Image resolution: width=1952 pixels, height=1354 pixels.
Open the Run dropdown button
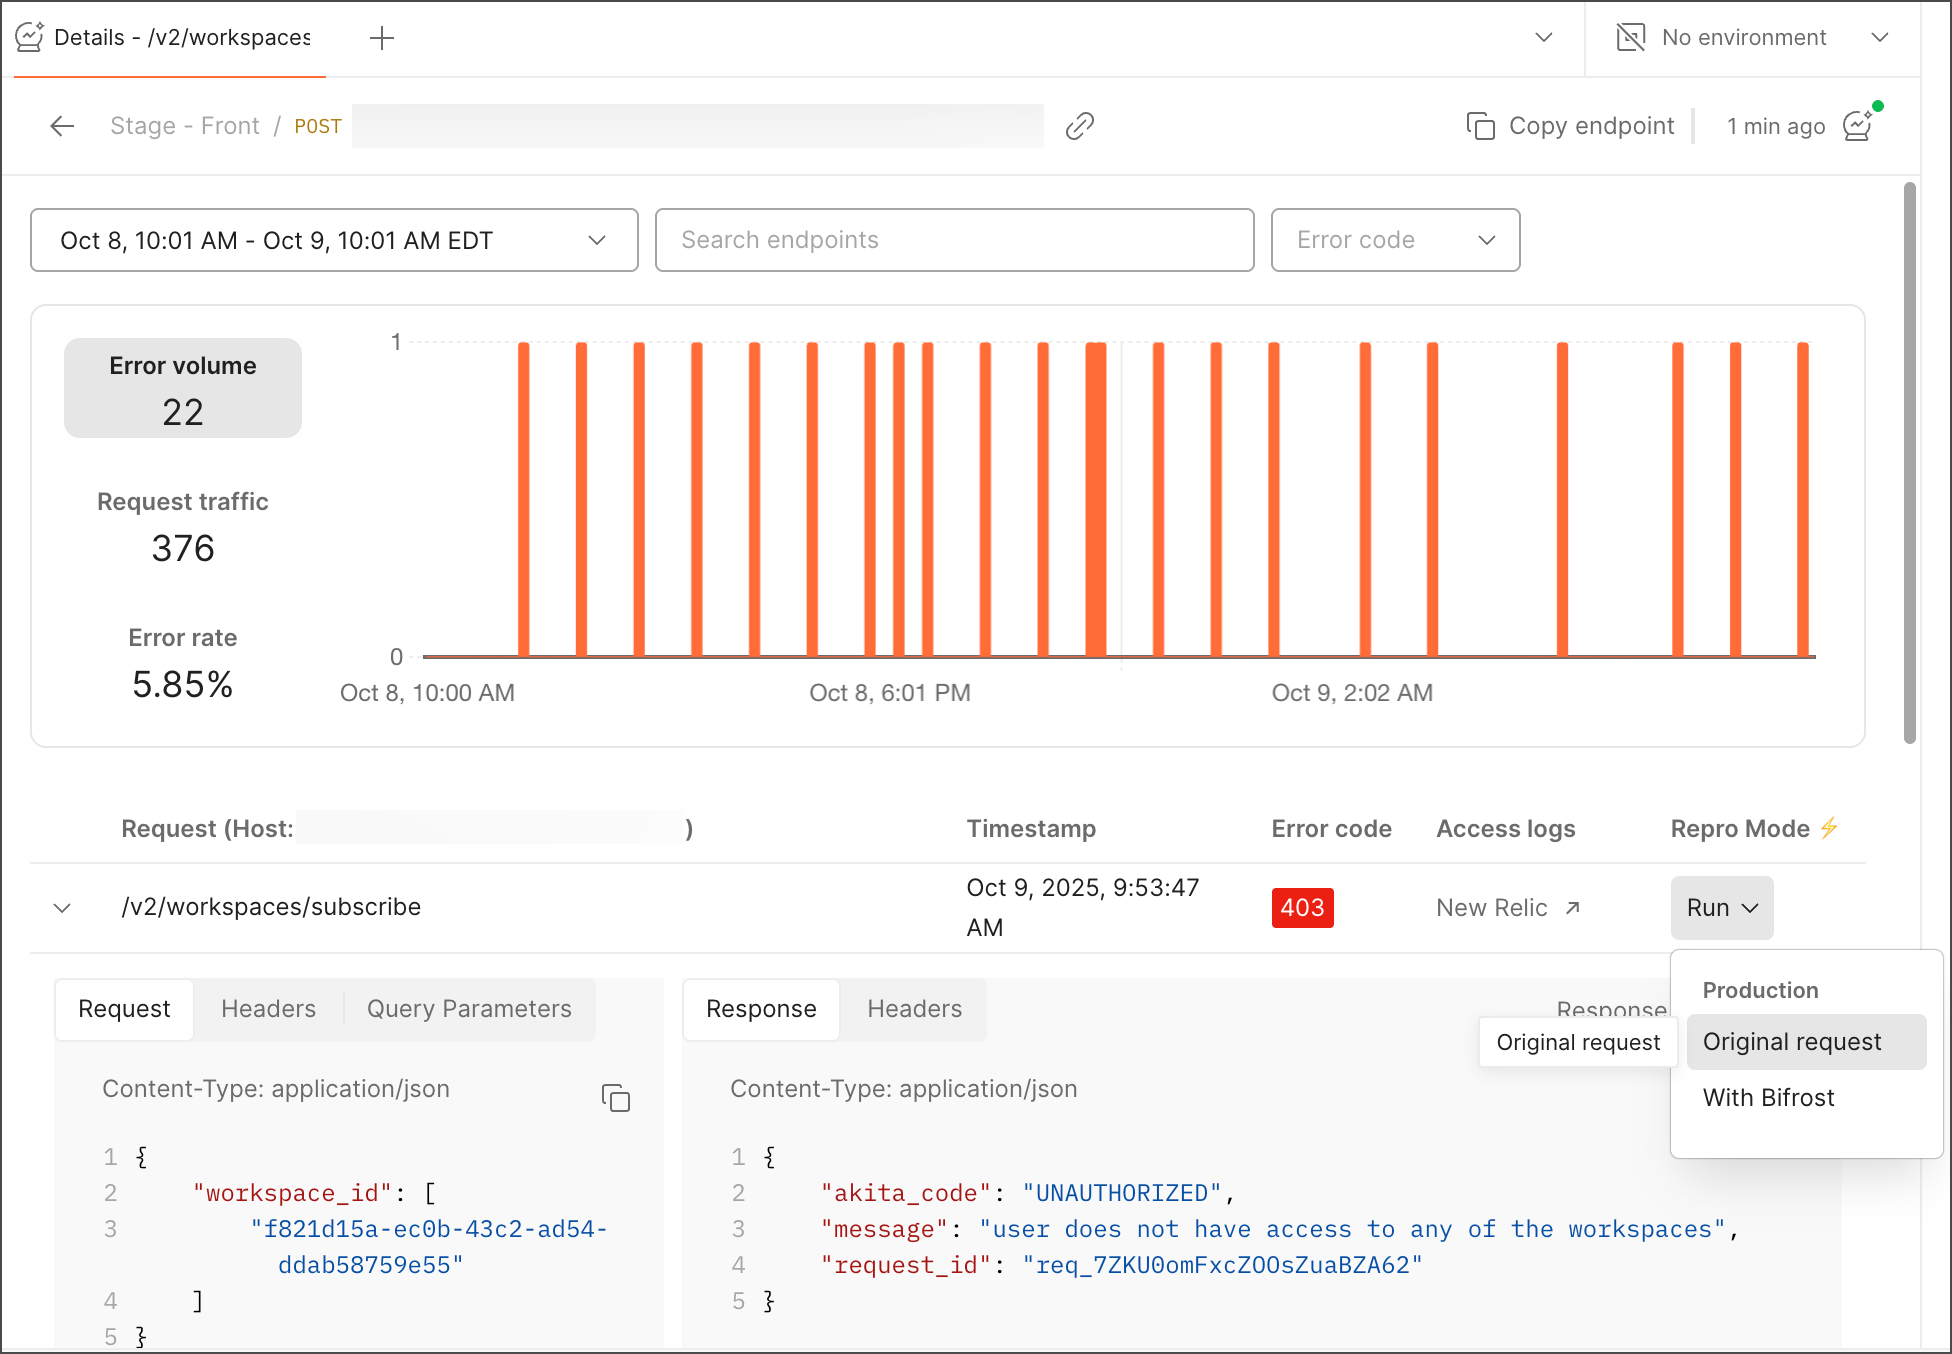[1721, 908]
